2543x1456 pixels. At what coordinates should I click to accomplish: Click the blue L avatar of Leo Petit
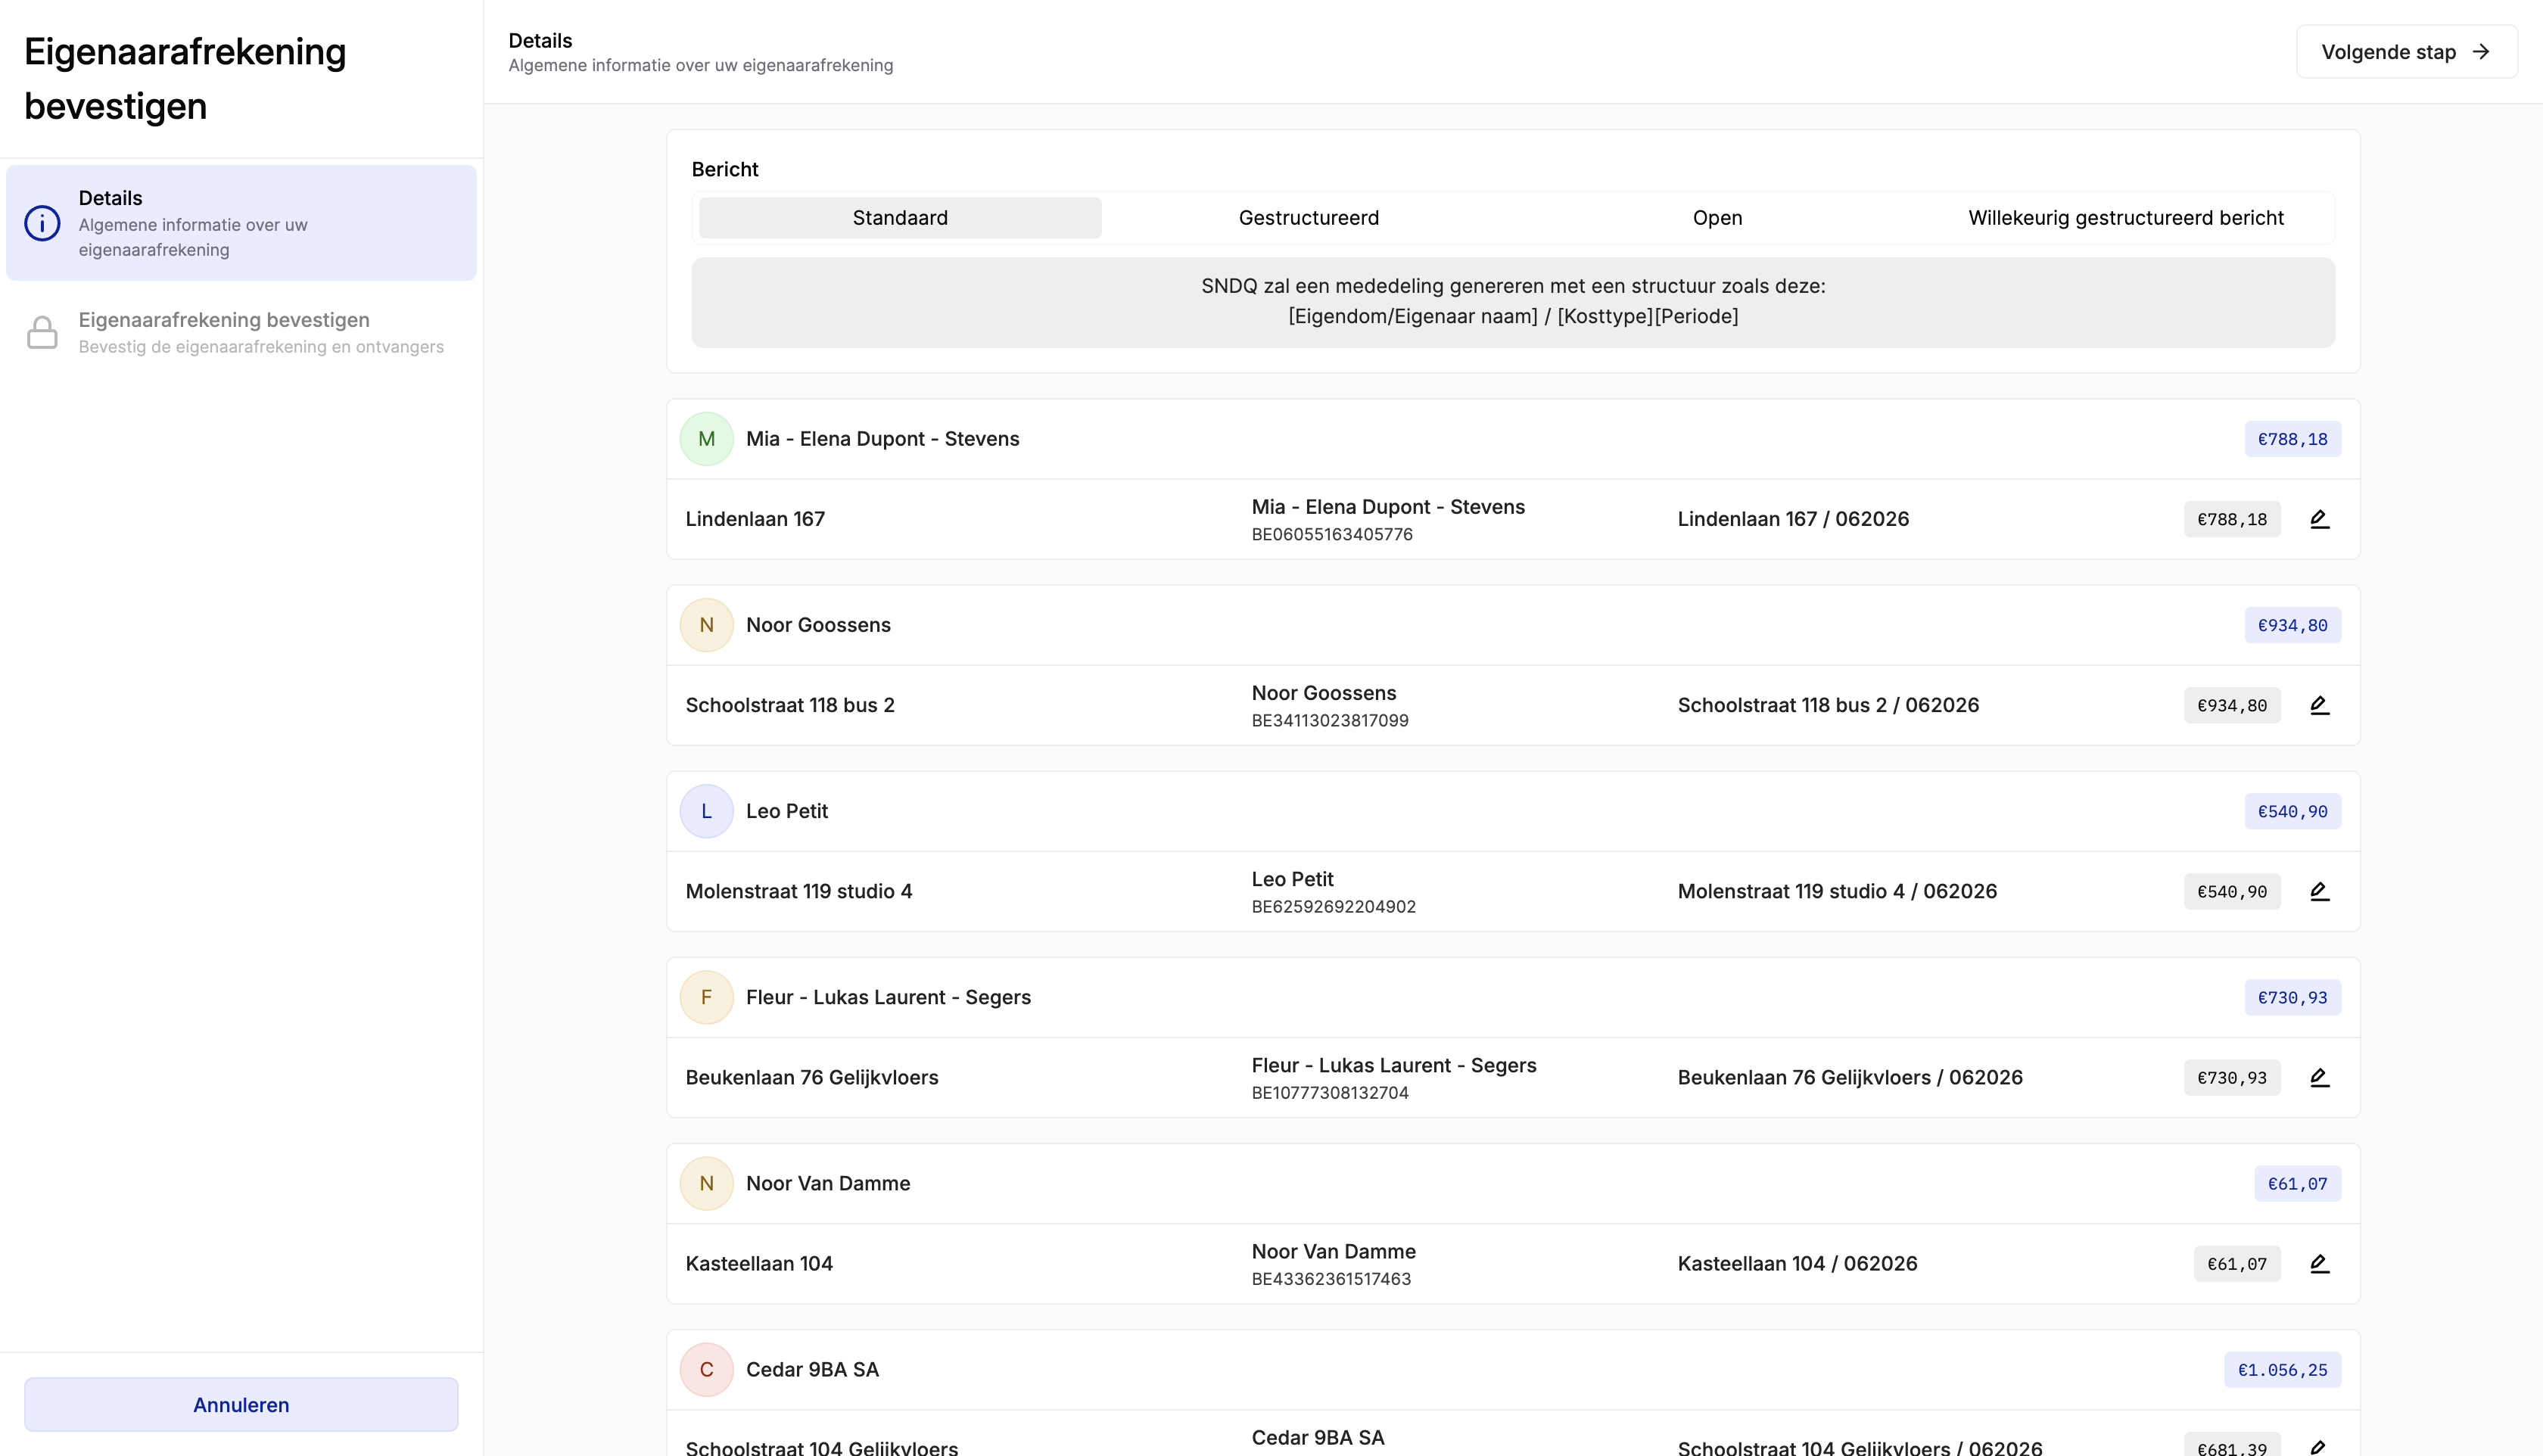706,811
